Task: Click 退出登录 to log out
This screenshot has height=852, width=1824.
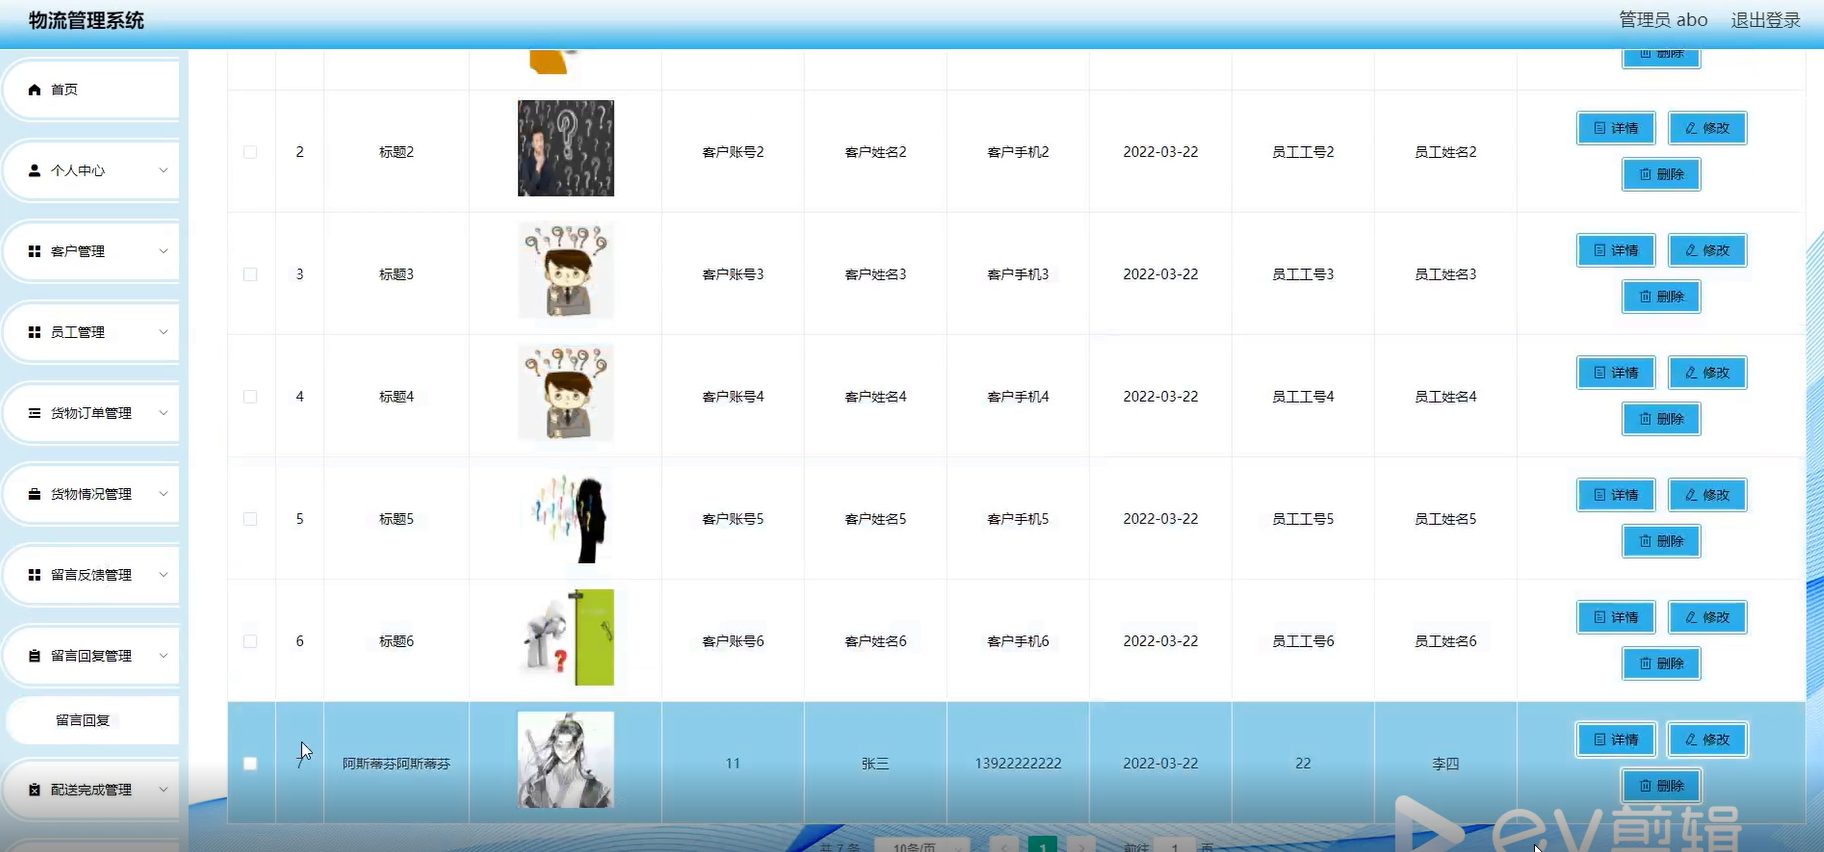Action: pyautogui.click(x=1765, y=20)
